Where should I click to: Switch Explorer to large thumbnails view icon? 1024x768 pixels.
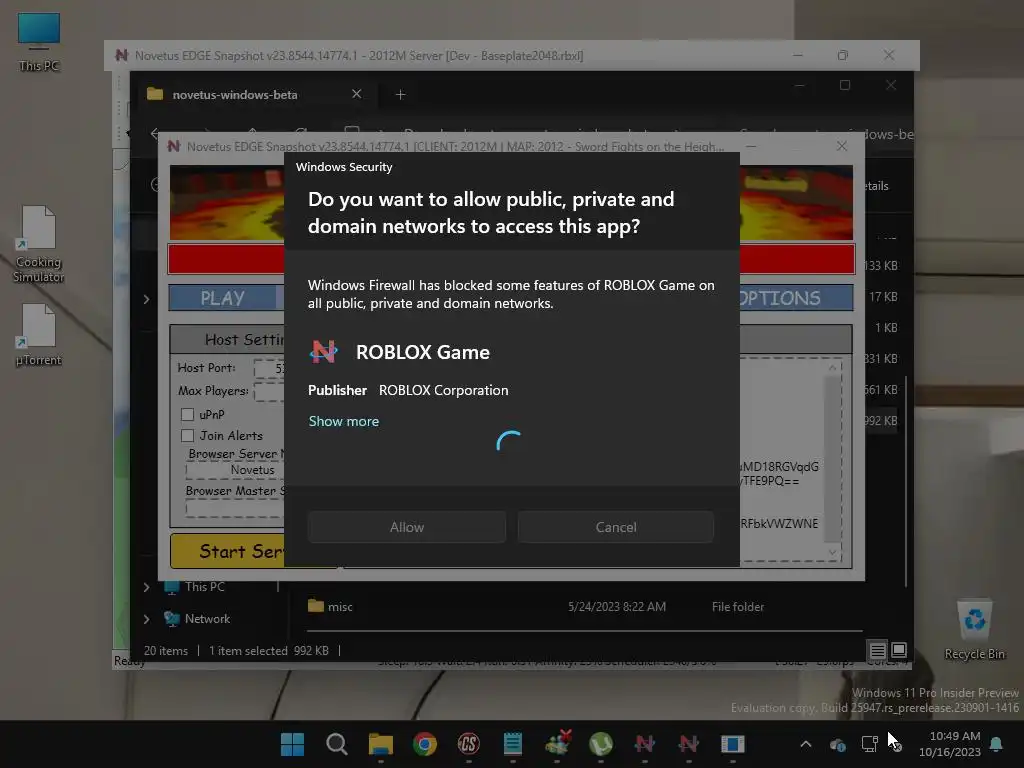(x=899, y=650)
